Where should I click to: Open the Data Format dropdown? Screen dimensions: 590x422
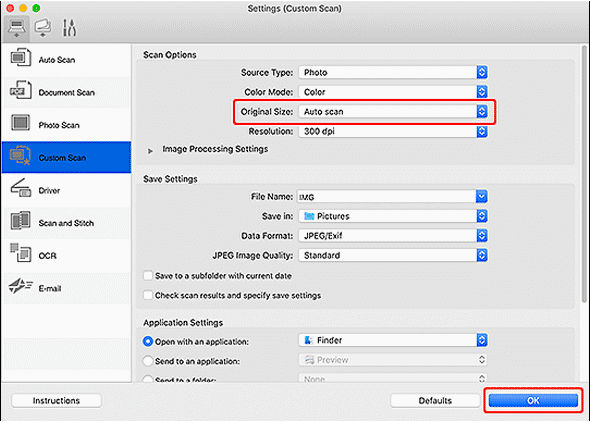393,235
